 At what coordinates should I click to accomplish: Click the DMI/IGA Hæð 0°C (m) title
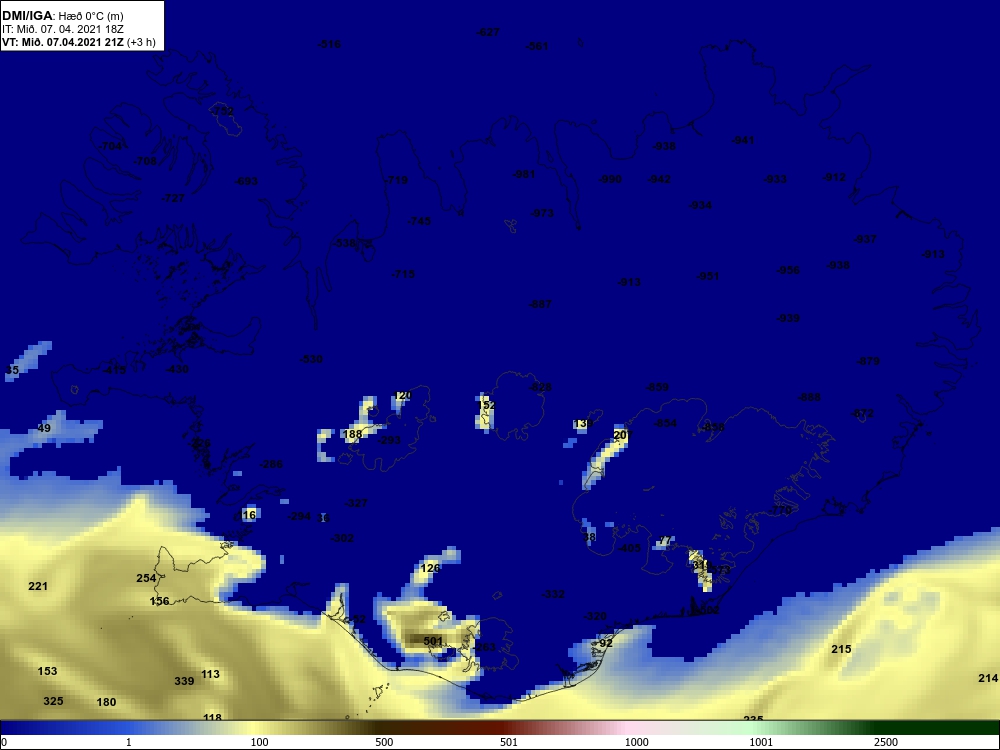(x=63, y=16)
